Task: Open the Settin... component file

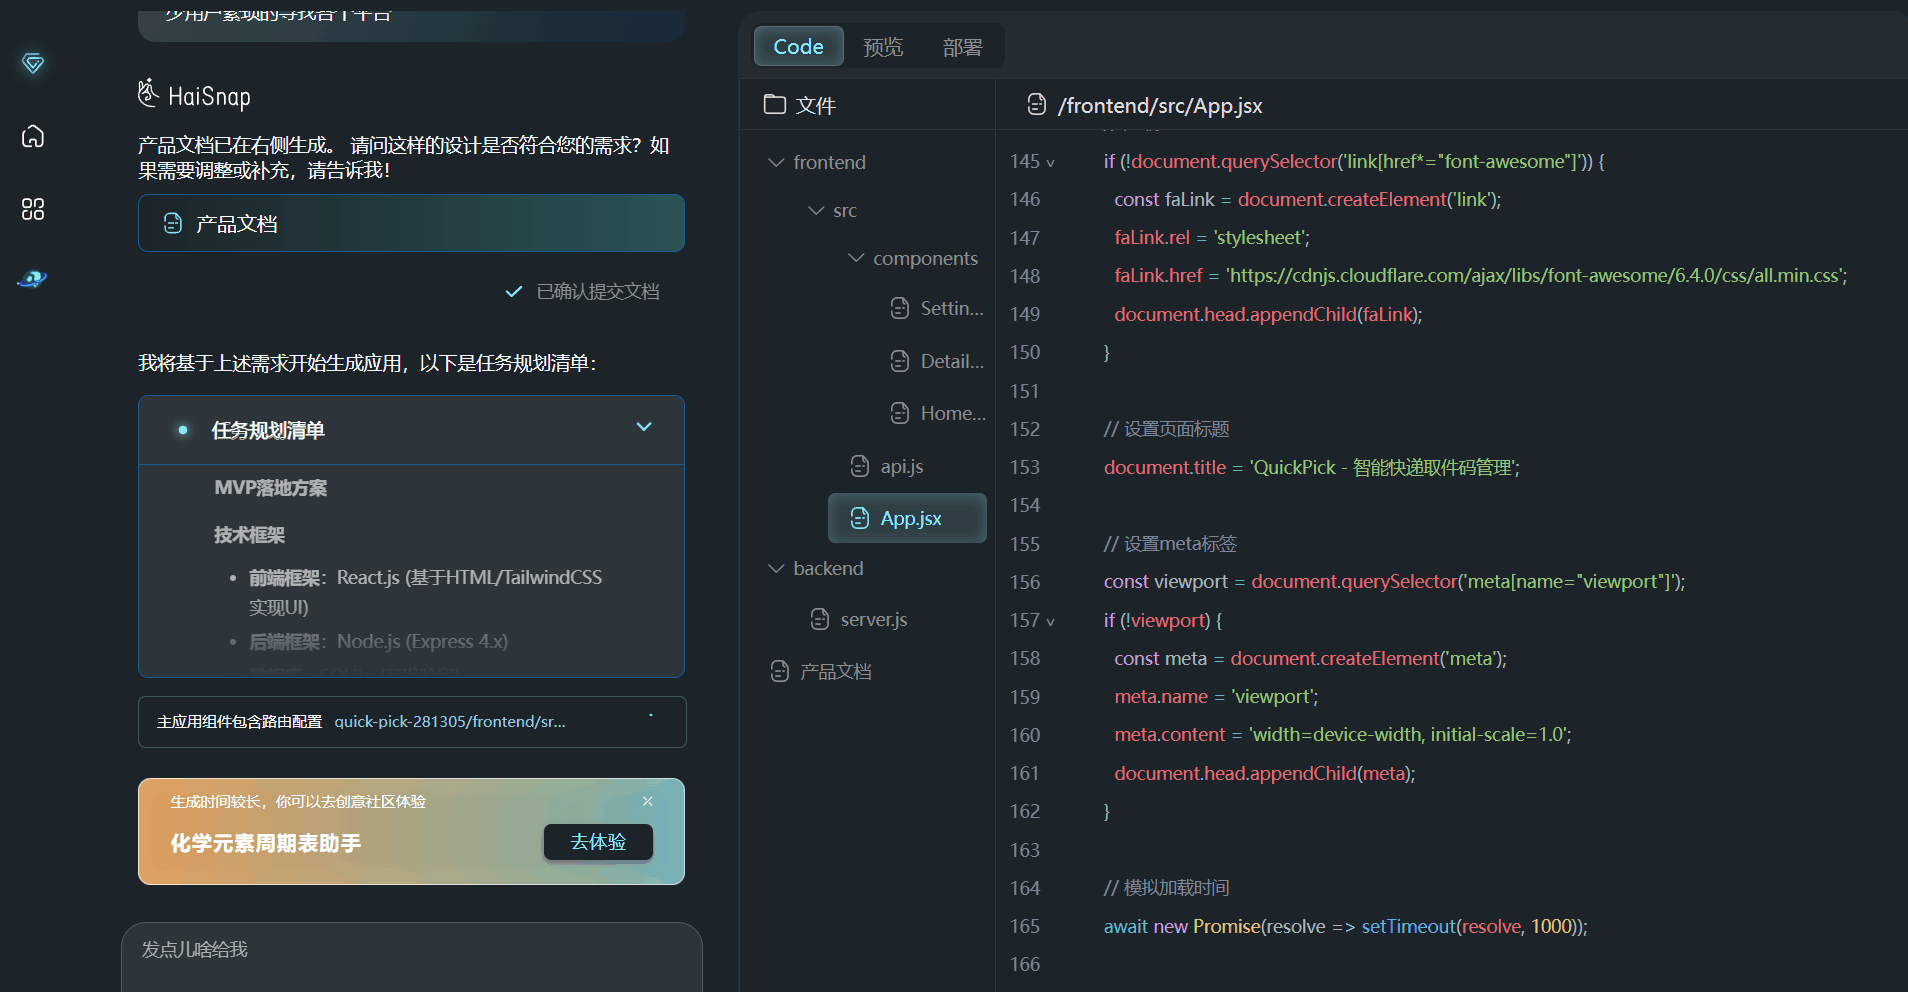Action: [937, 308]
